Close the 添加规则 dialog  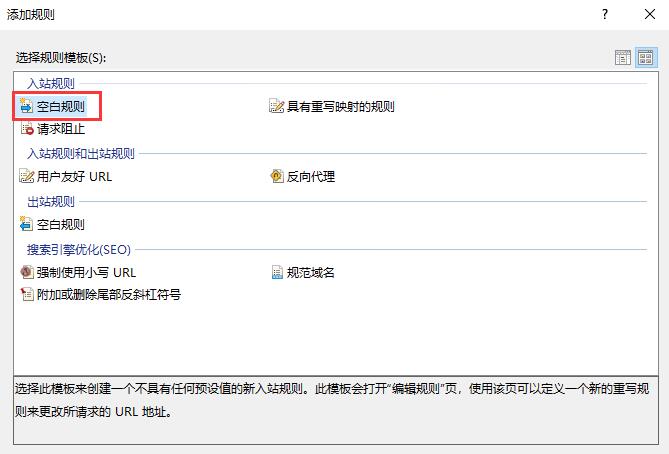tap(650, 14)
